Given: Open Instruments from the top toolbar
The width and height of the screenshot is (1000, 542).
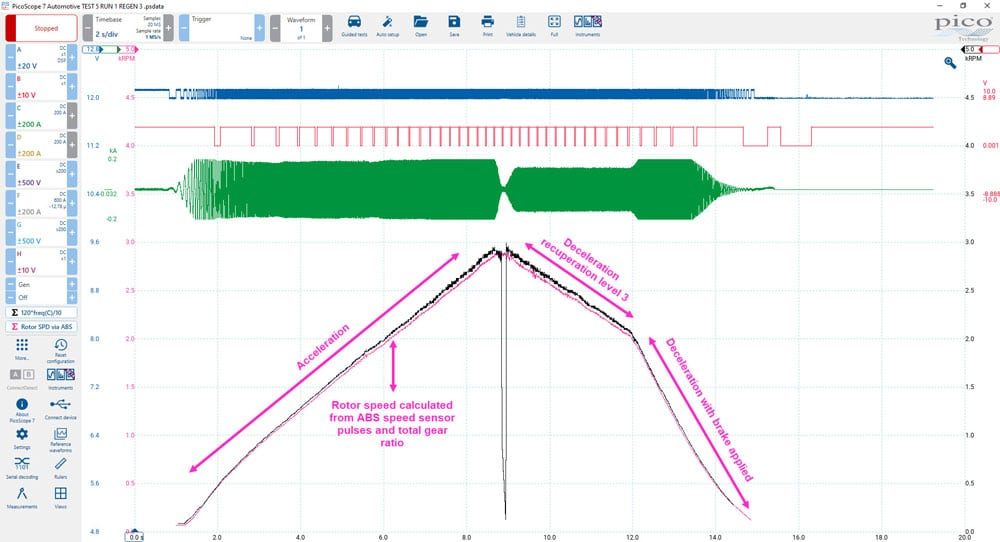Looking at the screenshot, I should tap(587, 26).
